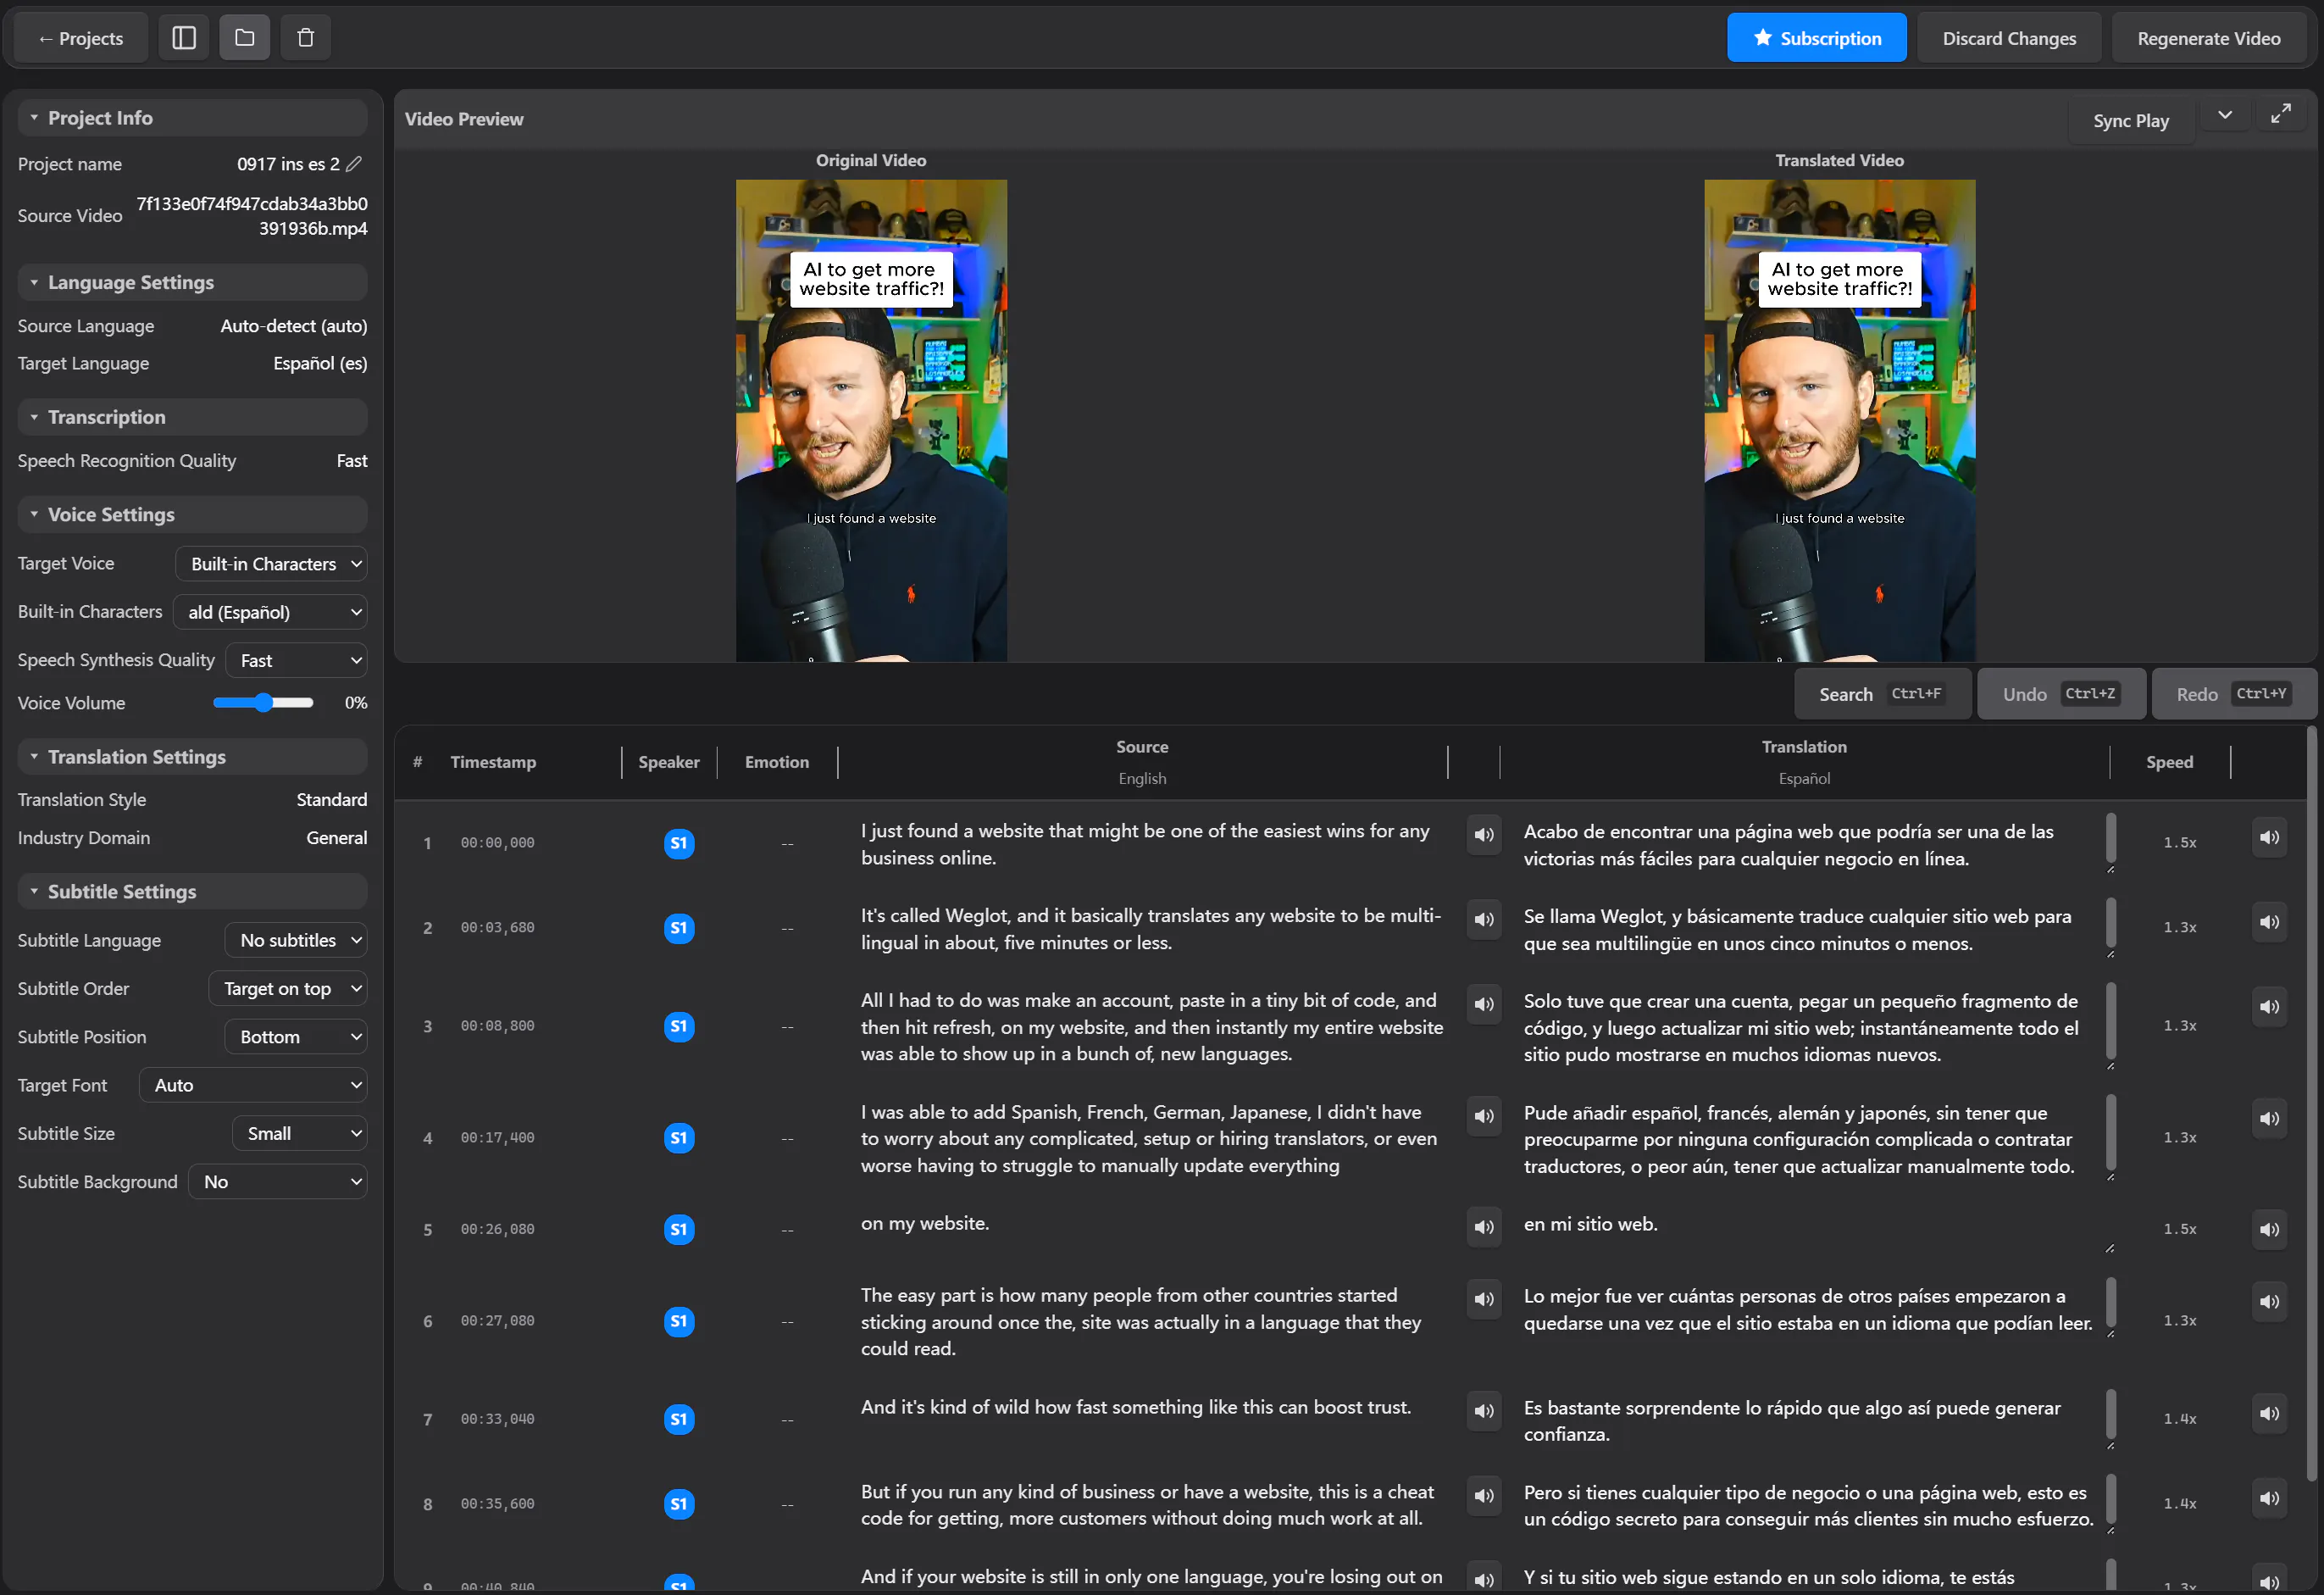2324x1595 pixels.
Task: Play translated audio for row 1
Action: tap(2270, 838)
